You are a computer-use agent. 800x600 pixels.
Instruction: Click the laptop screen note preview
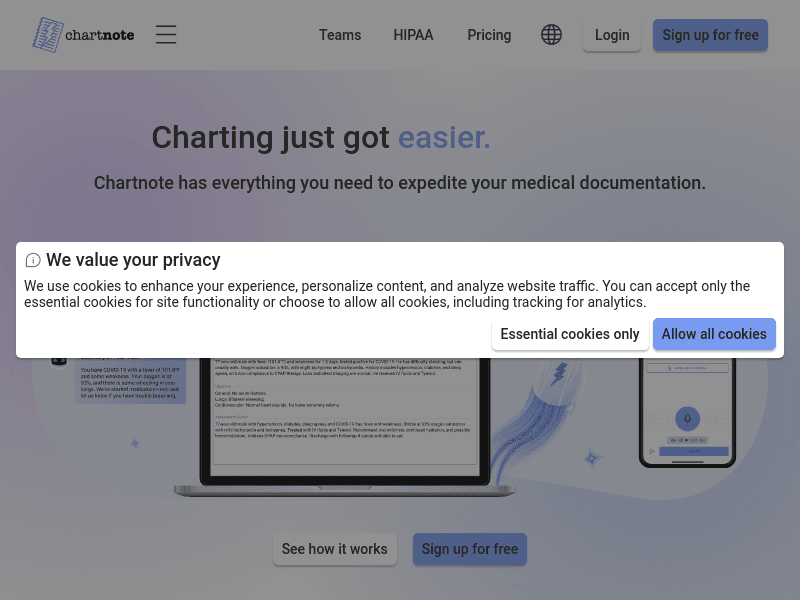(x=344, y=420)
